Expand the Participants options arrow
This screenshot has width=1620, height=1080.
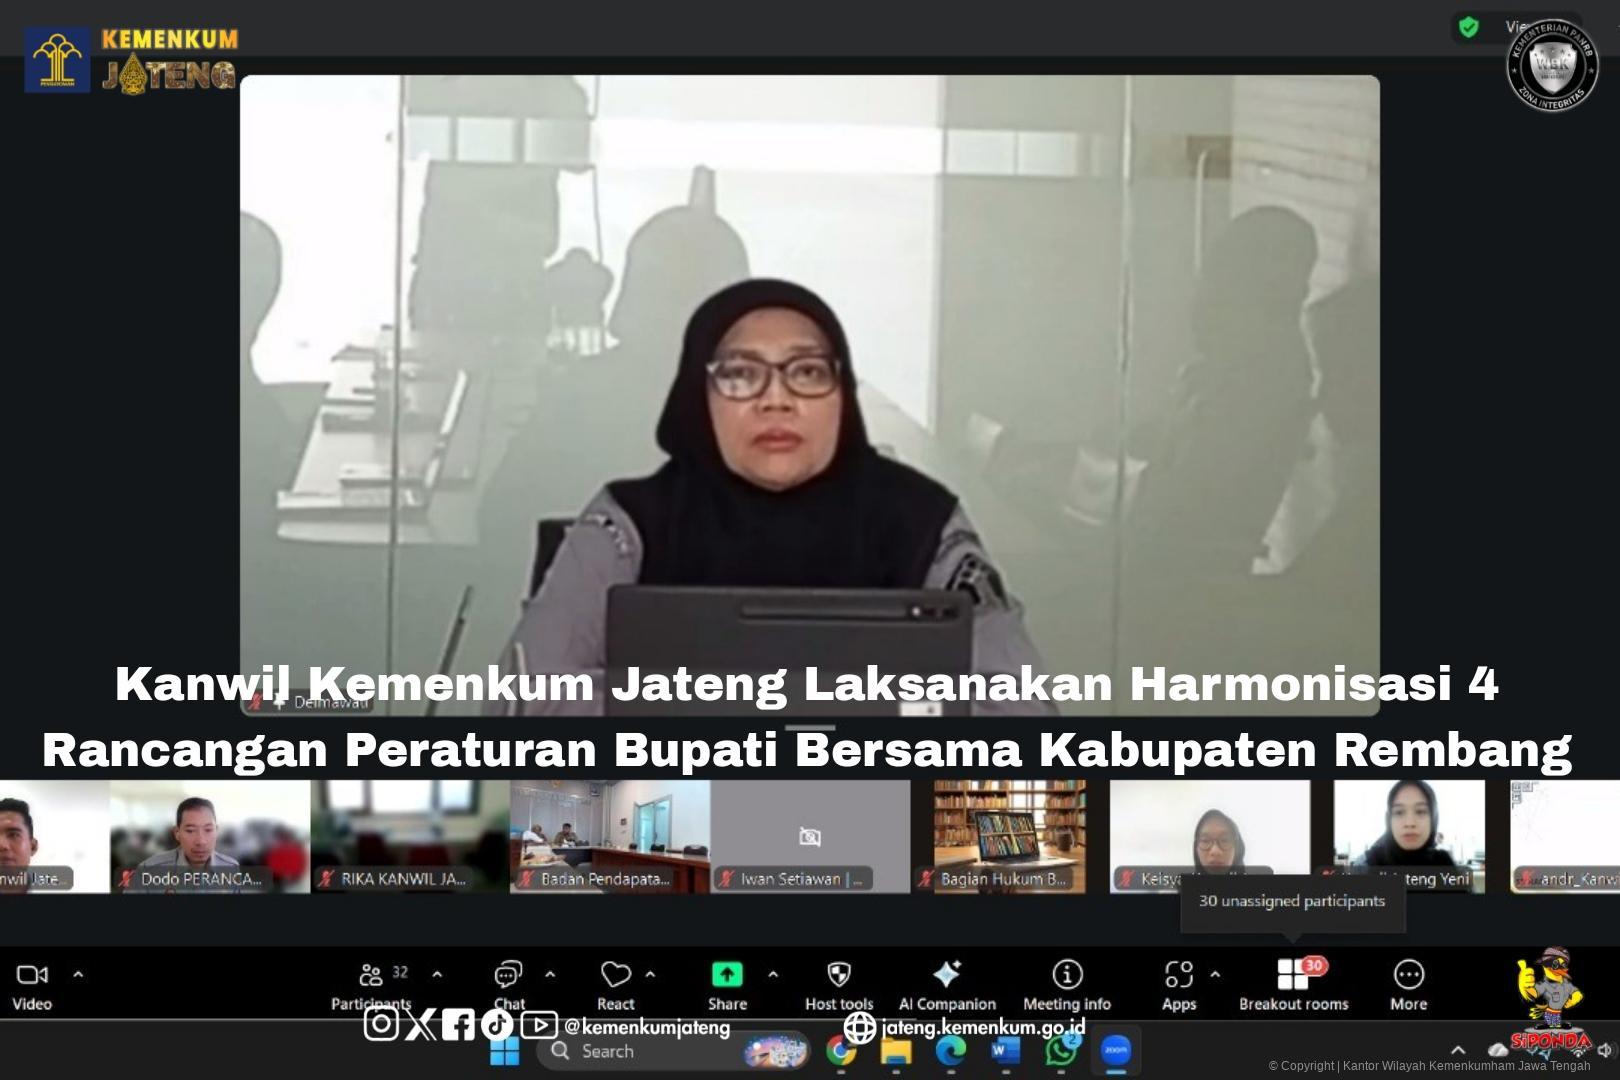(437, 974)
